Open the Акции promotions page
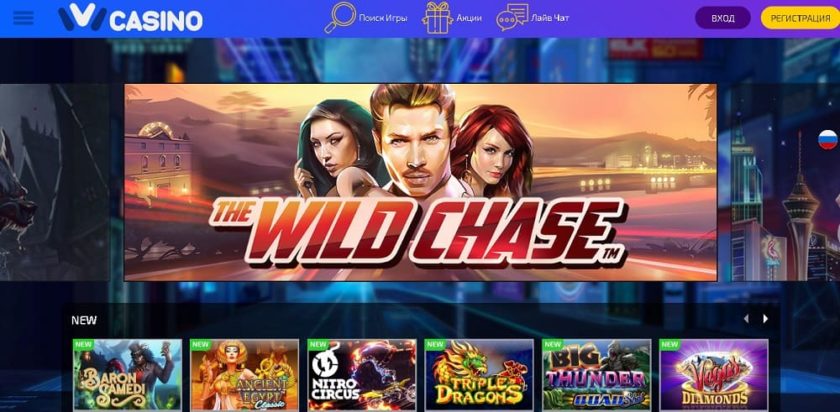 [469, 18]
